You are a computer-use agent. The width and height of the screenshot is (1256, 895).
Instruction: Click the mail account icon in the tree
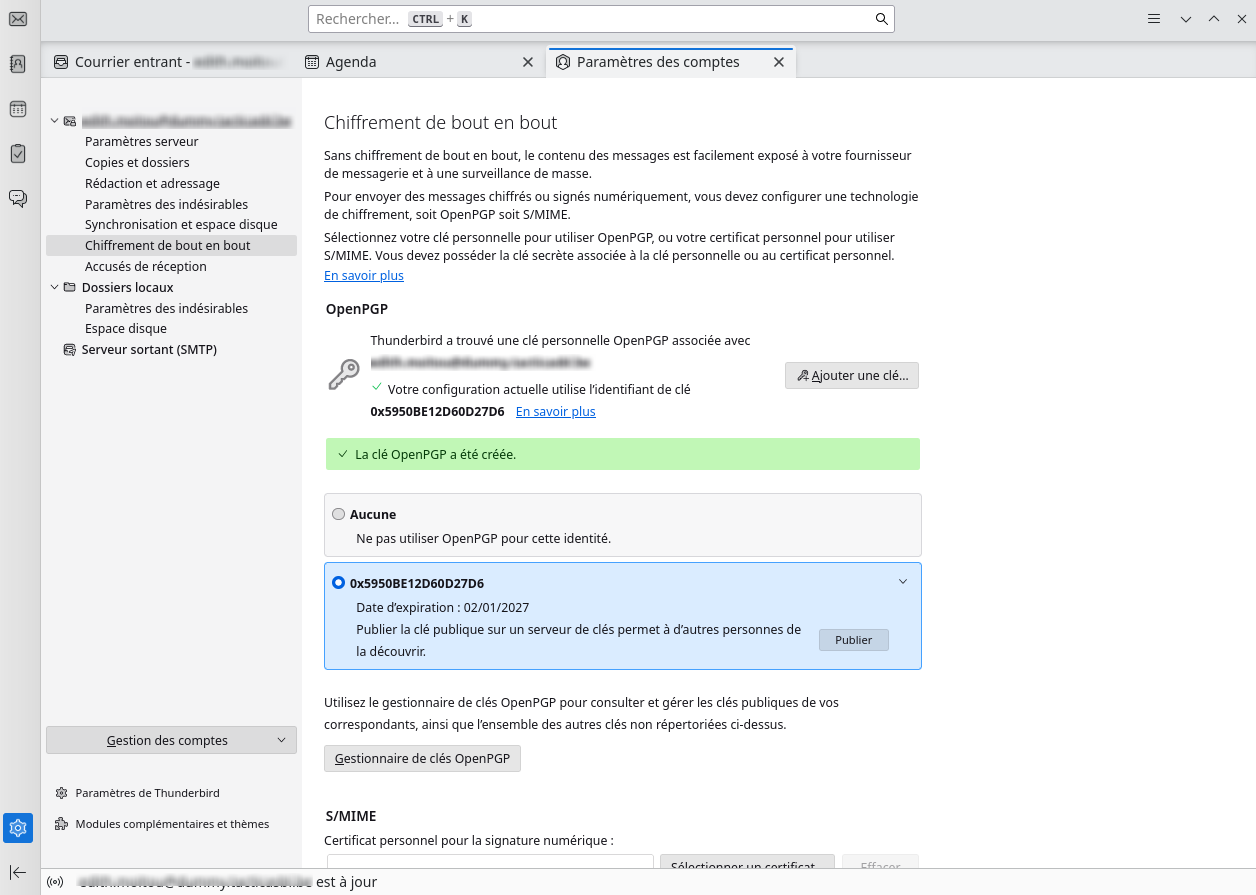pyautogui.click(x=69, y=121)
